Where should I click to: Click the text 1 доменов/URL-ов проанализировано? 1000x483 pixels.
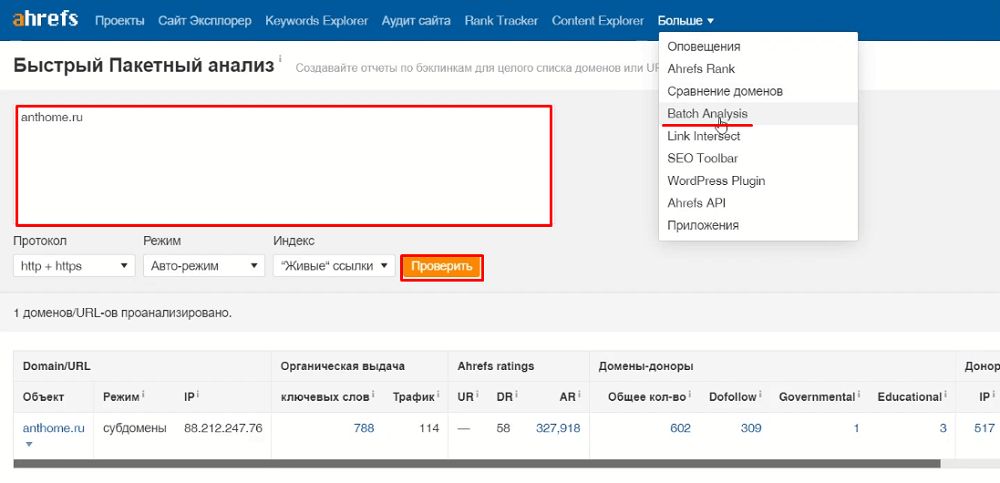click(x=122, y=313)
